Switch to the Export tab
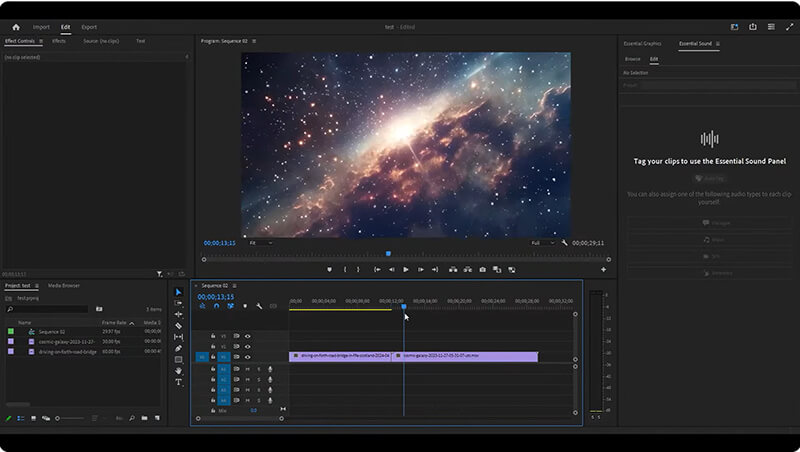Image resolution: width=800 pixels, height=452 pixels. pos(89,27)
